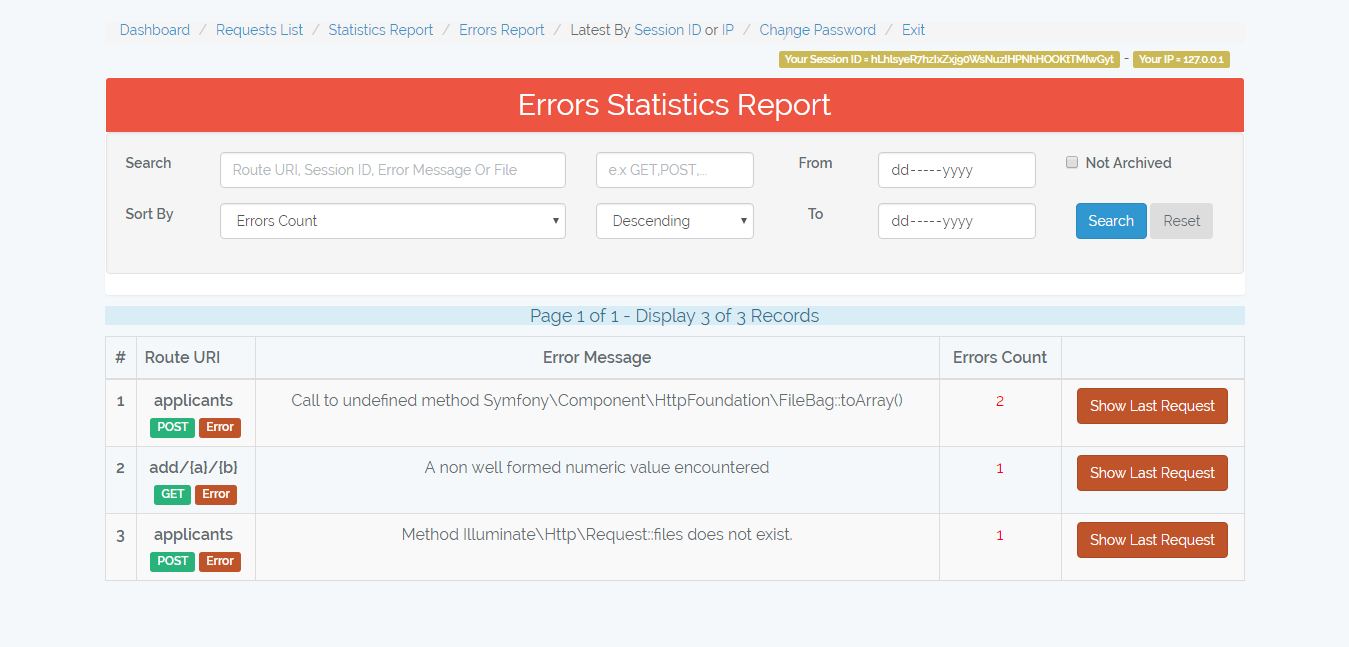This screenshot has width=1349, height=647.
Task: Show last request for FileBag::toArray() error
Action: (1152, 406)
